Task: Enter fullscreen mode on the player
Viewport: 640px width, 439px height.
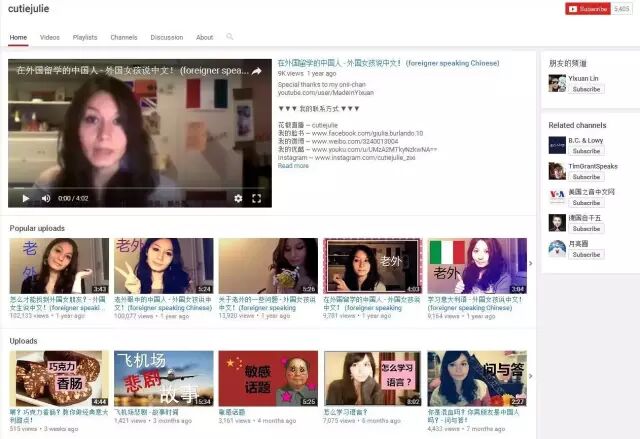Action: coord(256,198)
